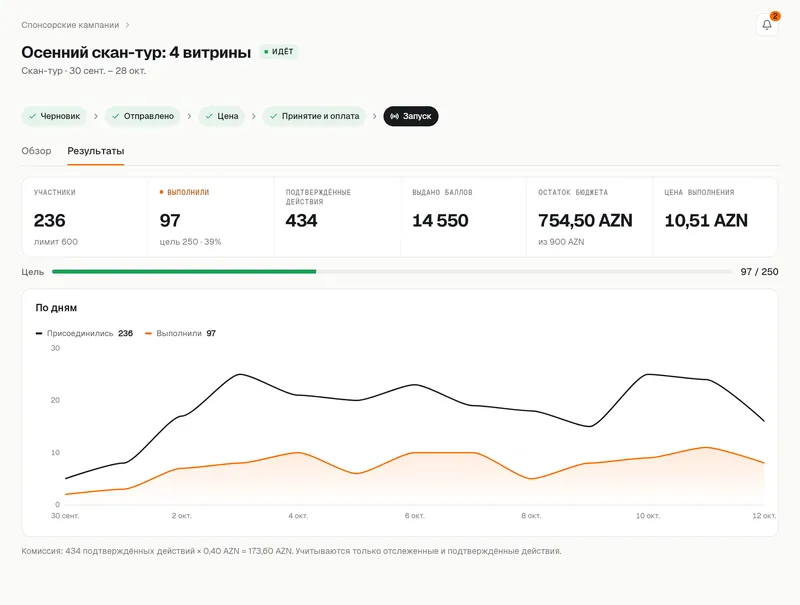The image size is (800, 605).
Task: Select the Выдано баллов metric card
Action: coord(463,217)
